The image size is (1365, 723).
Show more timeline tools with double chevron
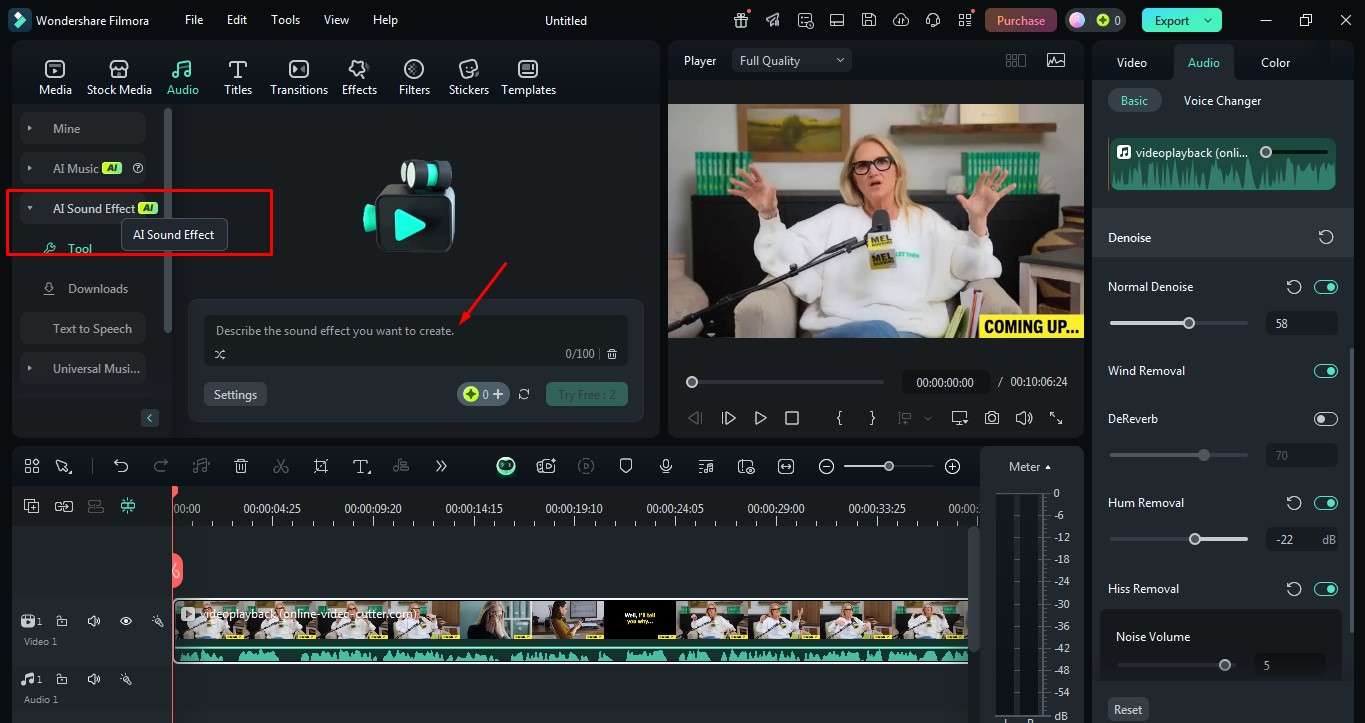(x=441, y=466)
